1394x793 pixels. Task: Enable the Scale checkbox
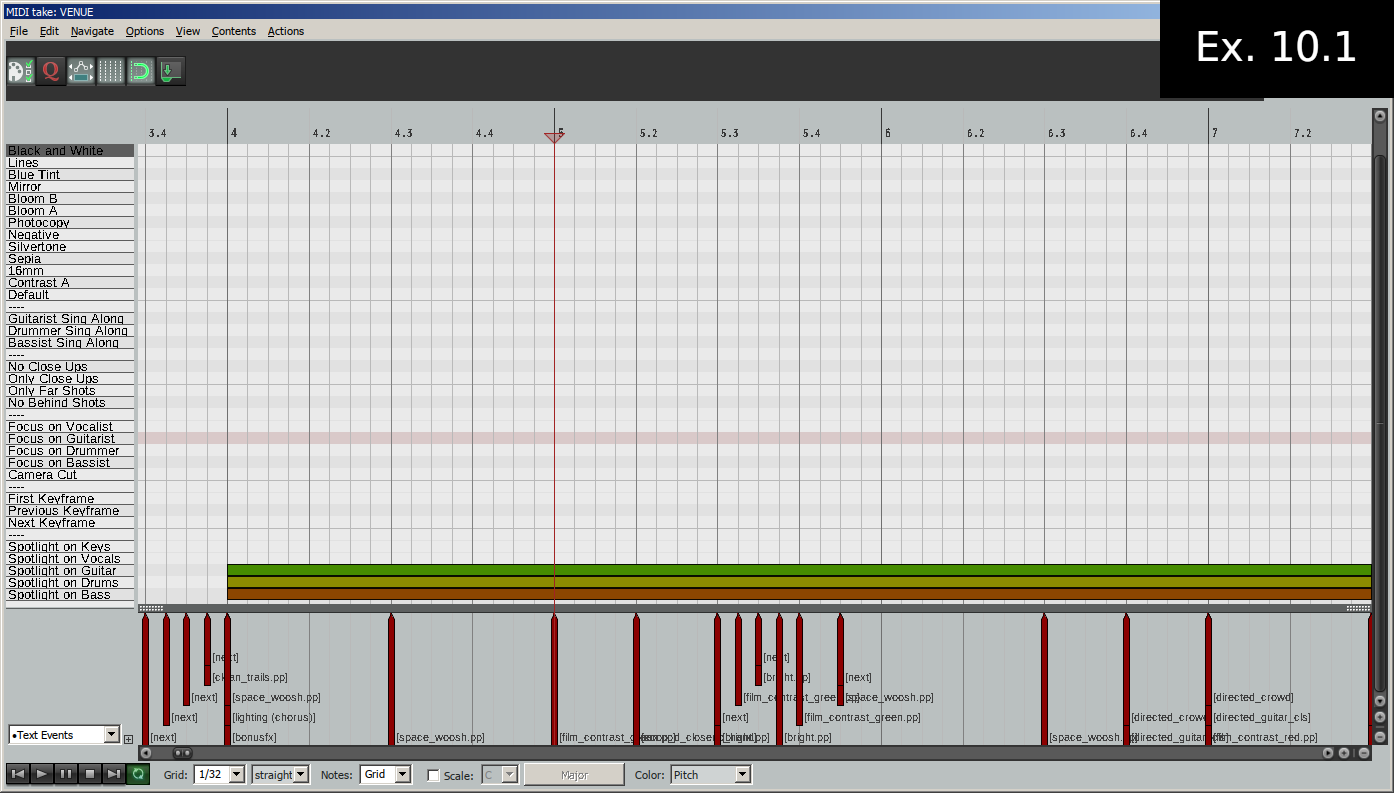tap(433, 775)
